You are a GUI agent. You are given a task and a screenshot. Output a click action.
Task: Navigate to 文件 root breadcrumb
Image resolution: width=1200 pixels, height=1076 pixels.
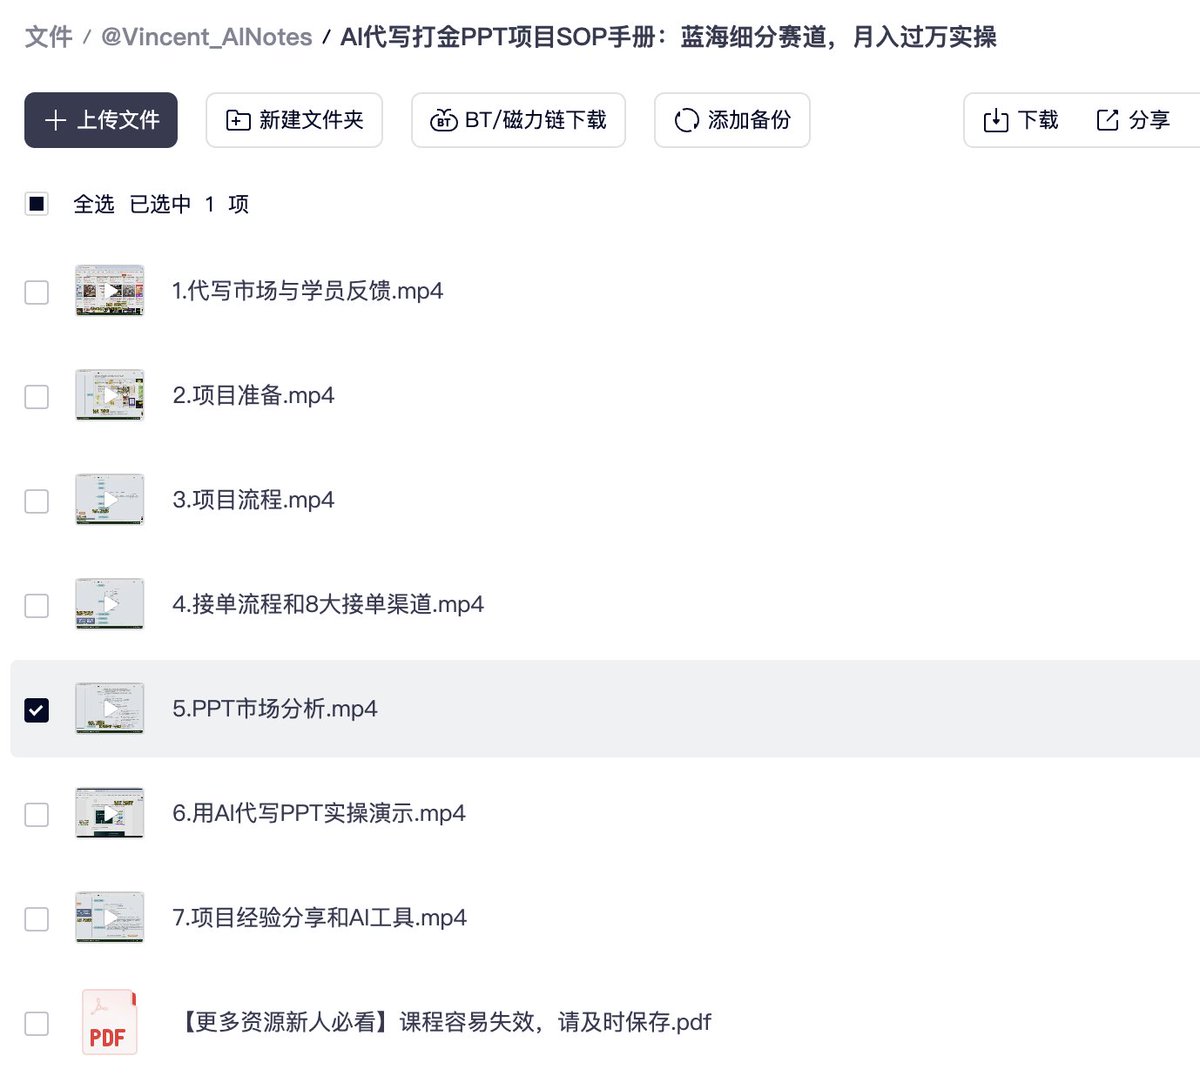coord(48,37)
